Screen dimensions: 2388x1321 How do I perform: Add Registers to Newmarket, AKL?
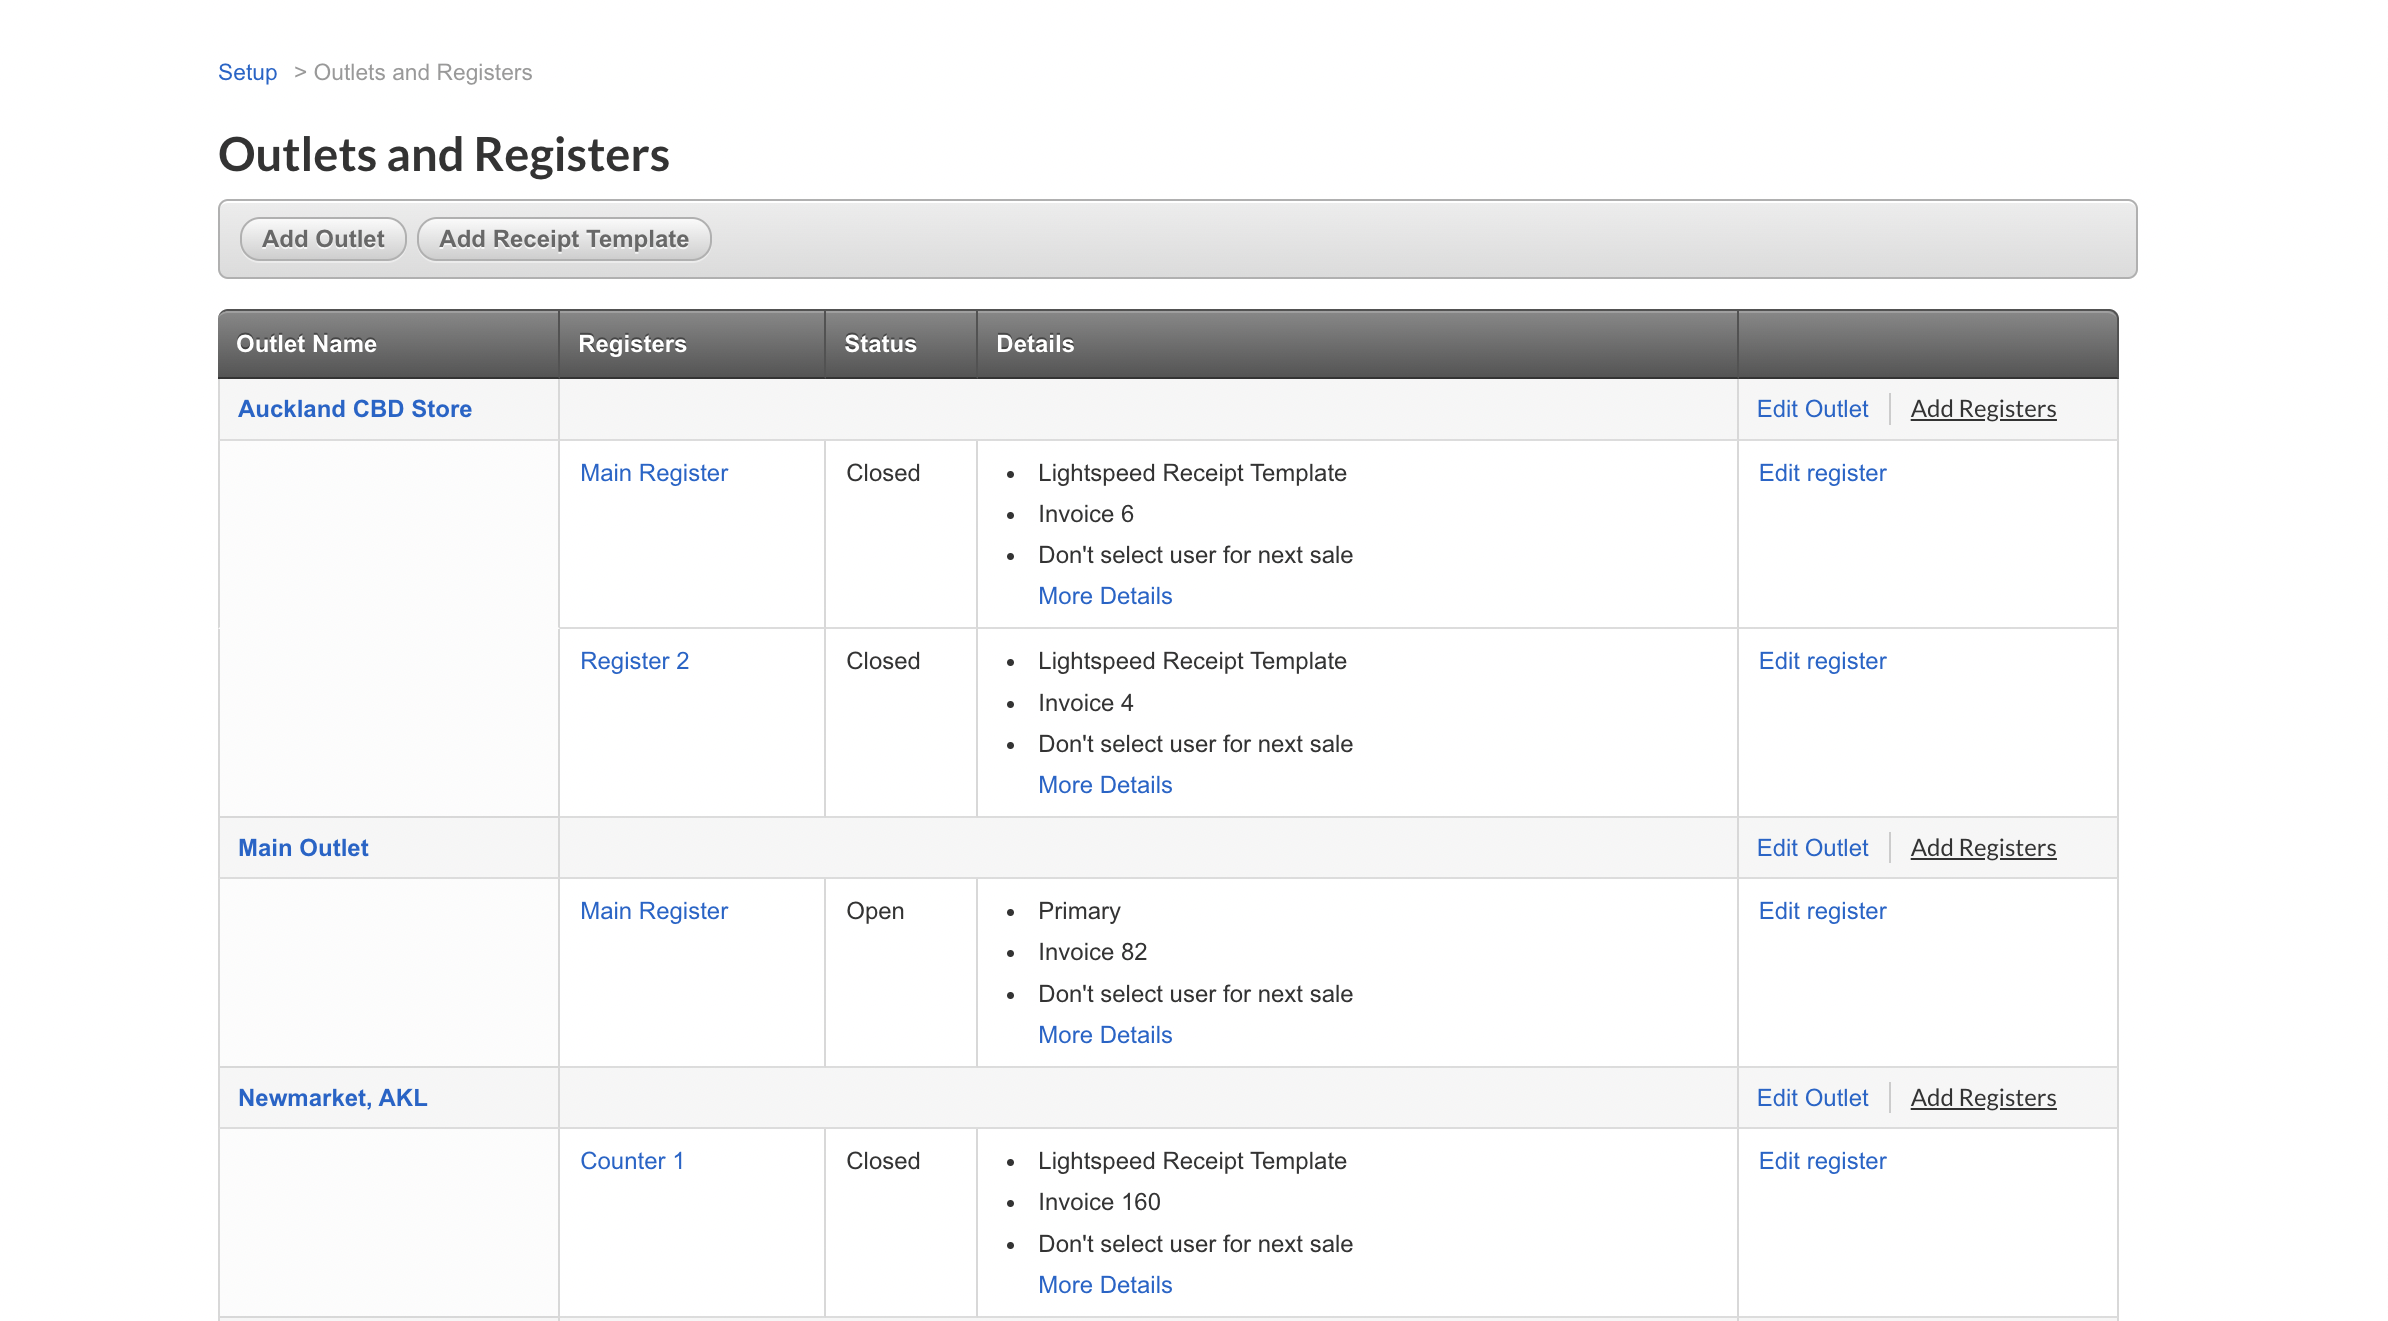point(1983,1097)
